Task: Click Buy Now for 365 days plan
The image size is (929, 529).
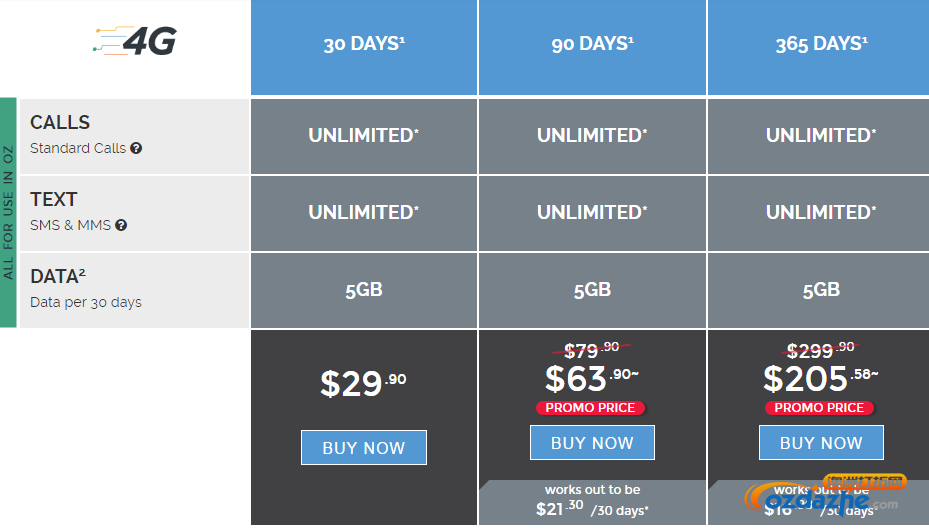Action: click(821, 443)
